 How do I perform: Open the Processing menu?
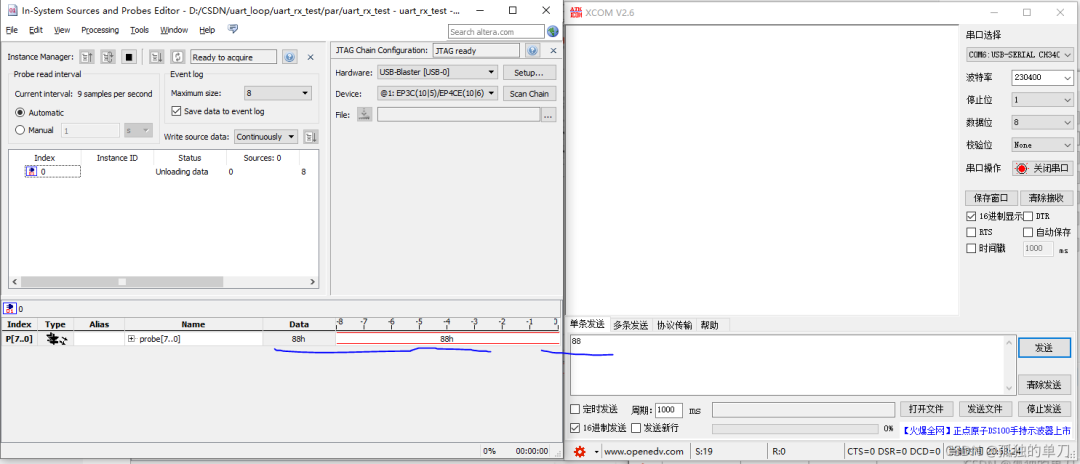click(100, 30)
